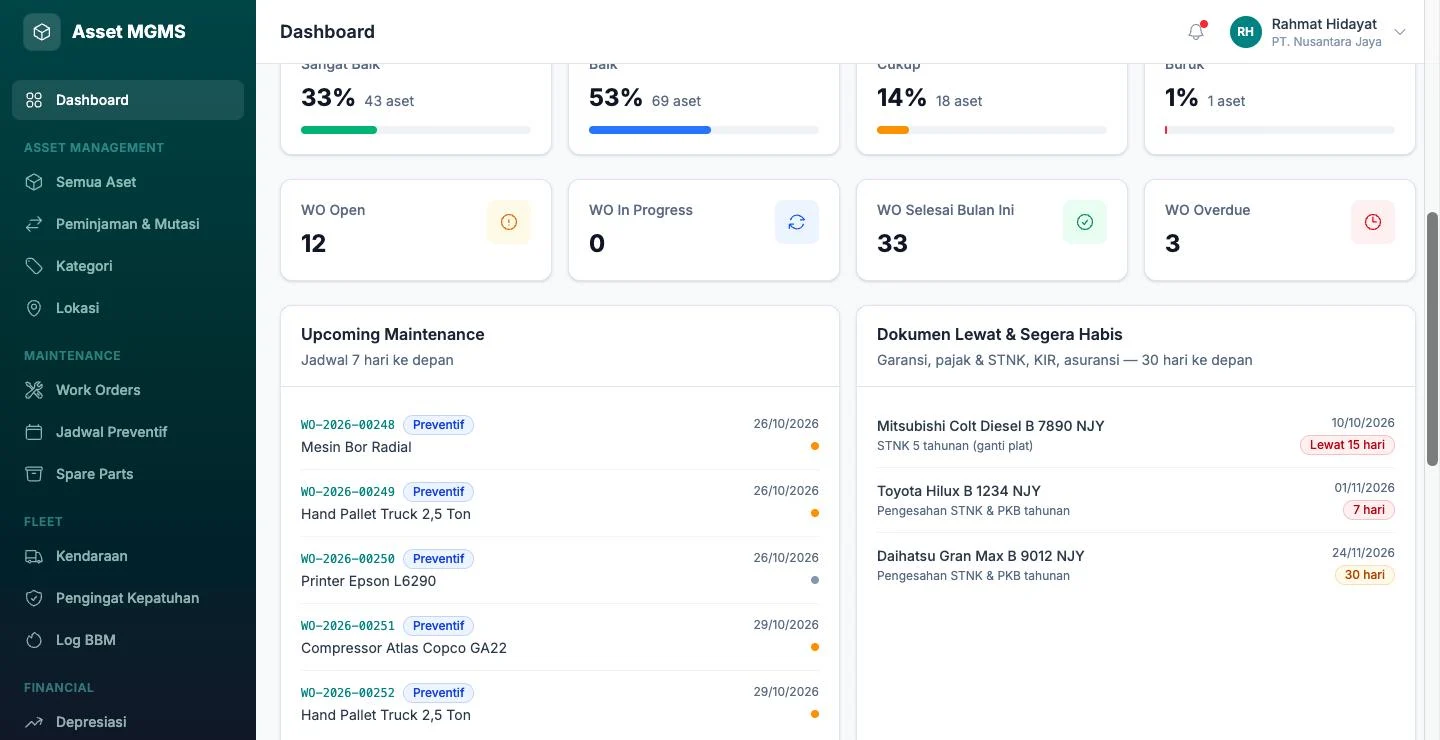Click the WO Selesai check icon
The image size is (1440, 740).
click(x=1085, y=222)
